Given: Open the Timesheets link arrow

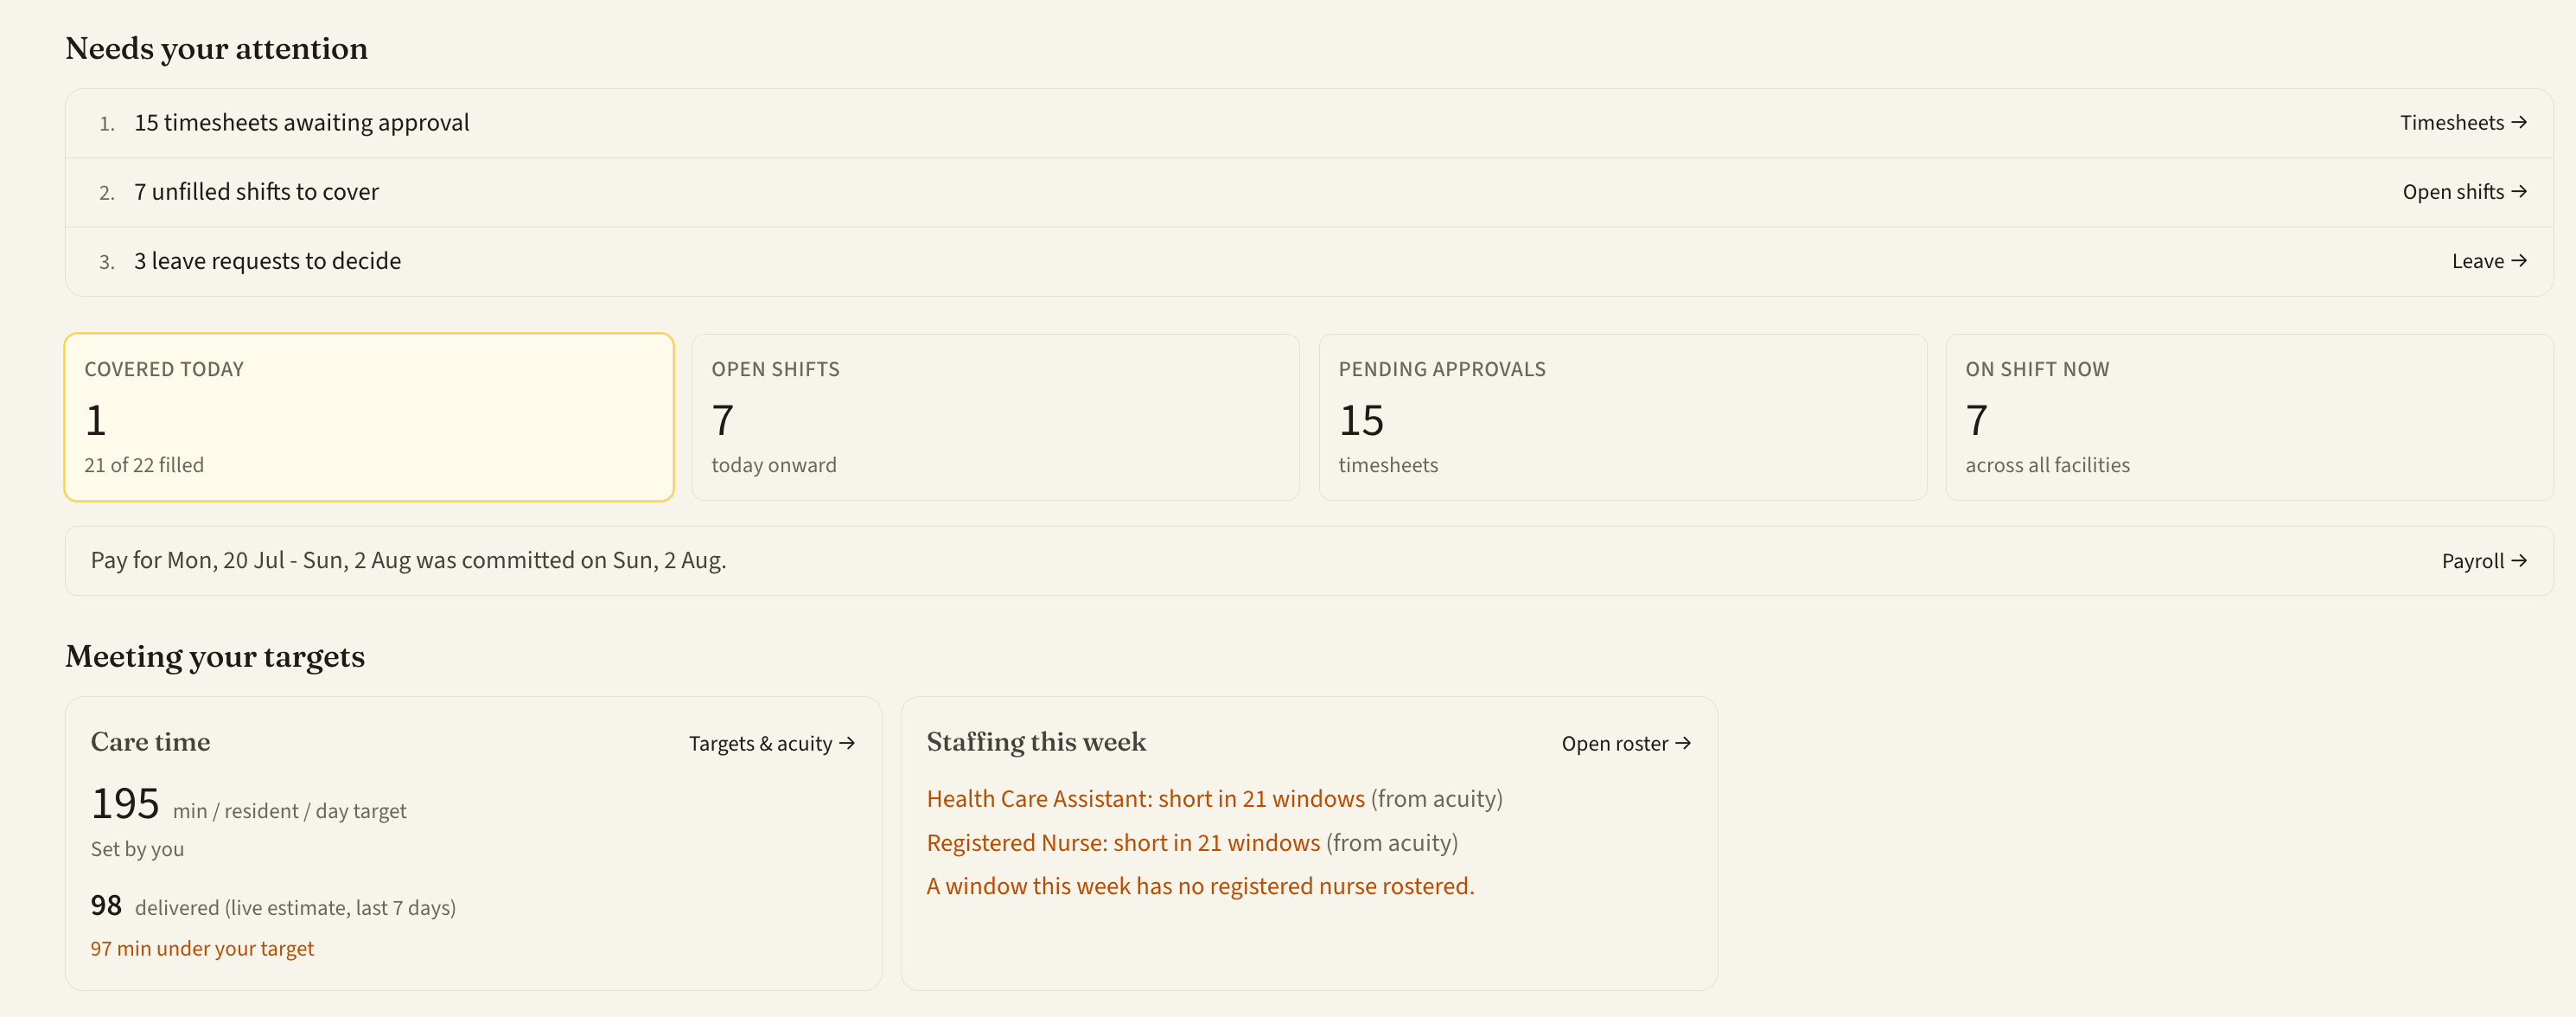Looking at the screenshot, I should (2463, 123).
